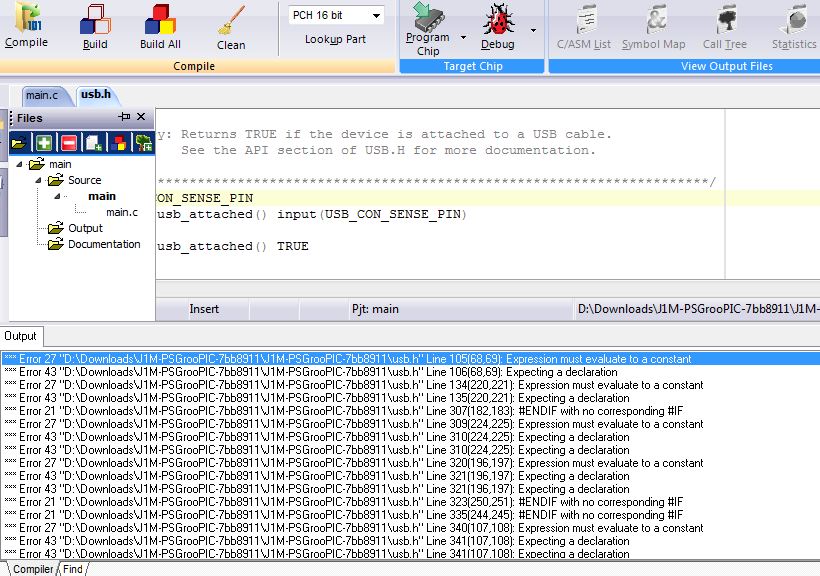
Task: Click the Build All blocks icon
Action: (160, 25)
